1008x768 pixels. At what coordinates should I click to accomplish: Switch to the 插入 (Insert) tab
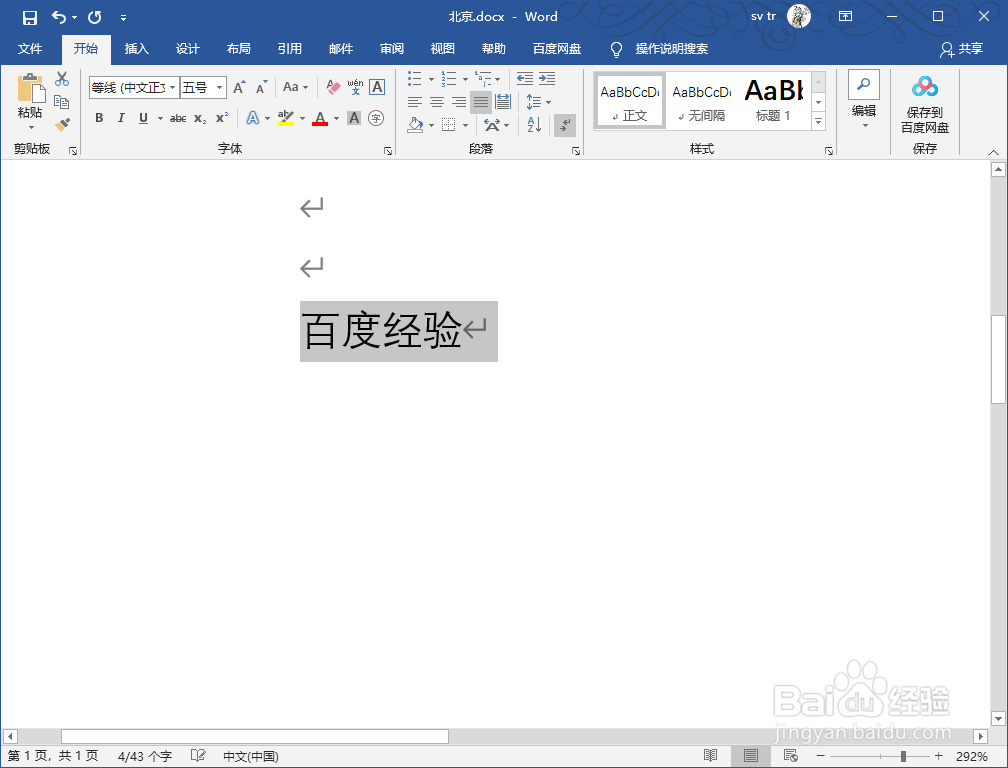[136, 49]
